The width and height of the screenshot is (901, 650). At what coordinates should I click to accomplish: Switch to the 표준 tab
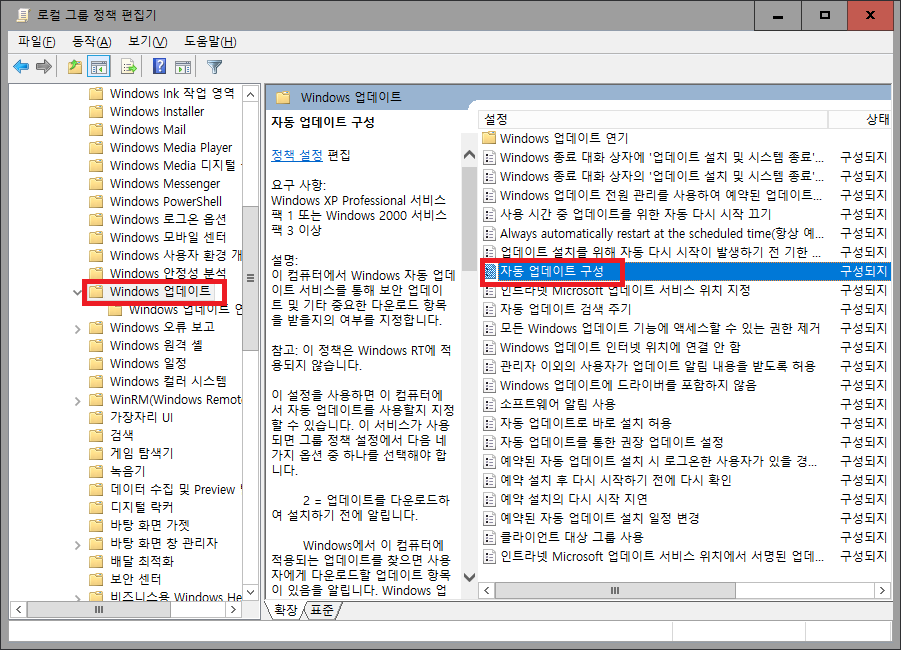point(322,610)
